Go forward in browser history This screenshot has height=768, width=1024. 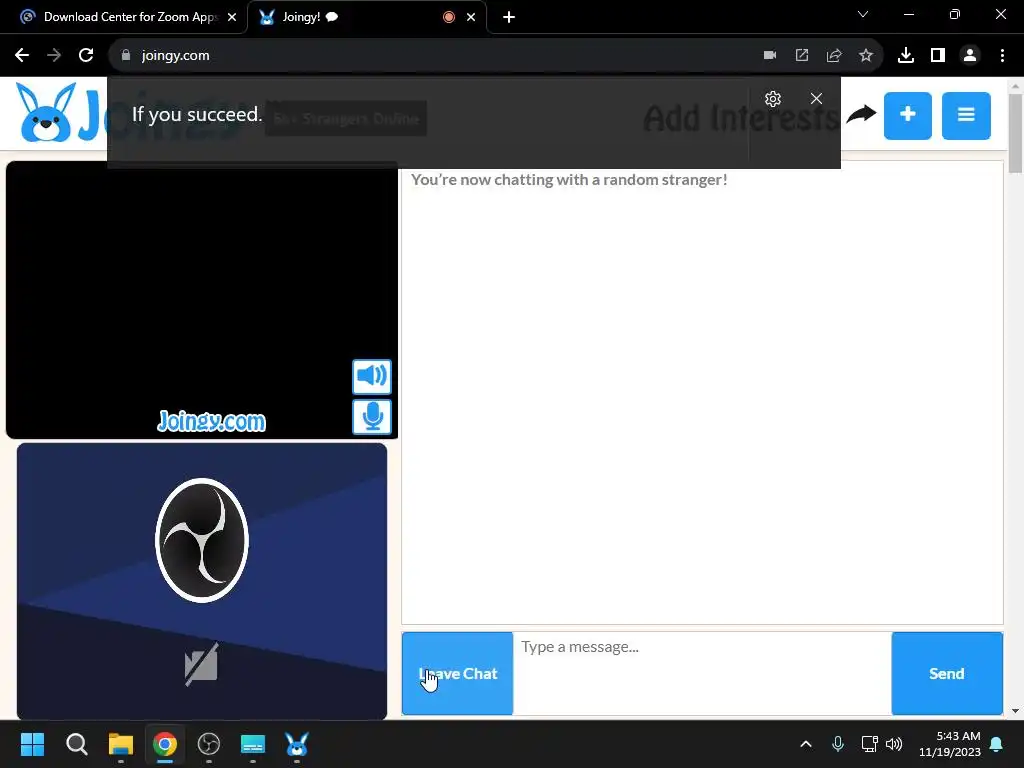coord(54,56)
